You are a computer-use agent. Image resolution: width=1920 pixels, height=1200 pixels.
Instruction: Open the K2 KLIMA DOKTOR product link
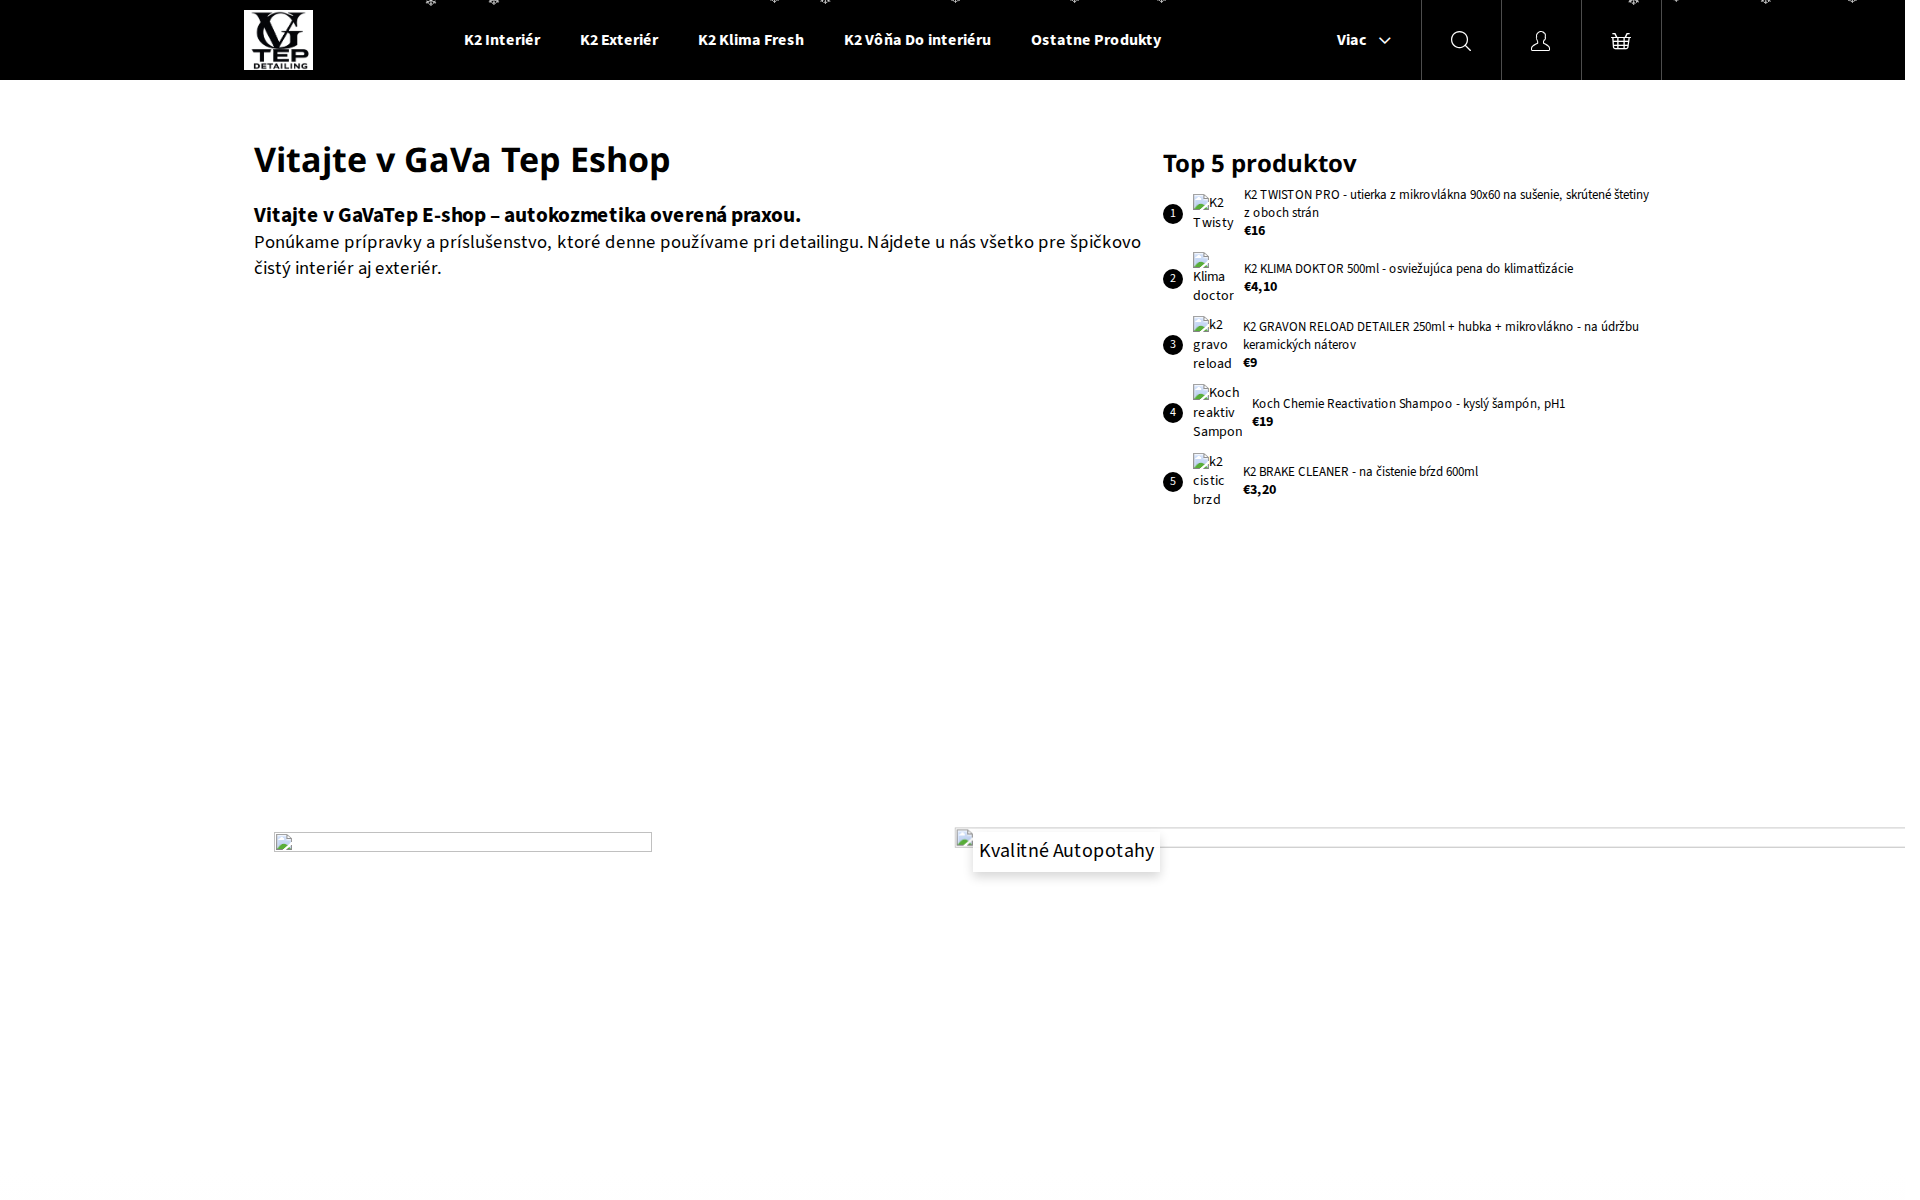pyautogui.click(x=1407, y=268)
